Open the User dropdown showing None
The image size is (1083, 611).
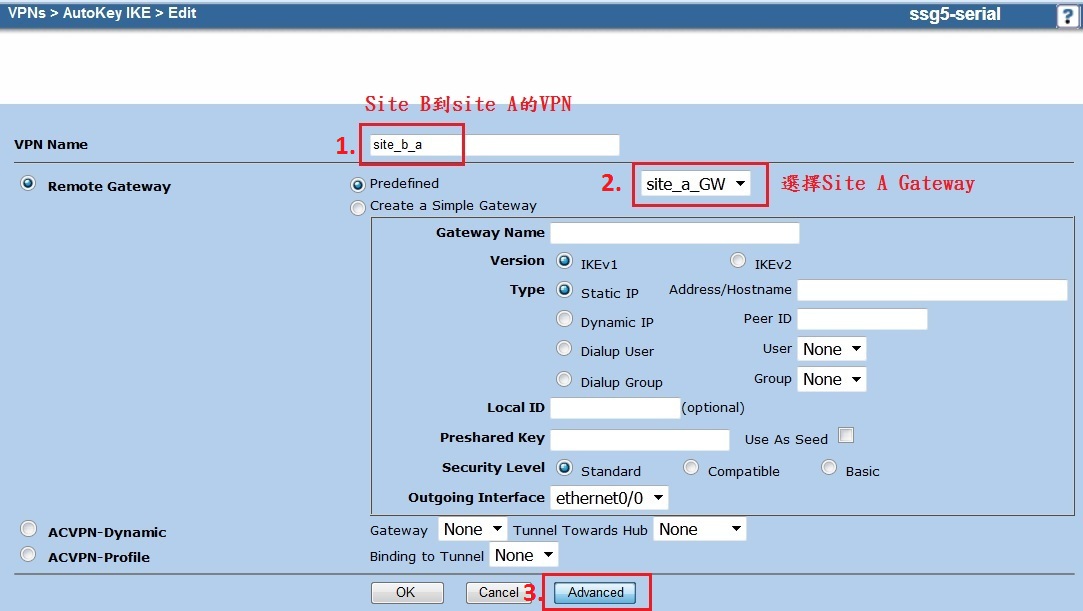(x=832, y=349)
